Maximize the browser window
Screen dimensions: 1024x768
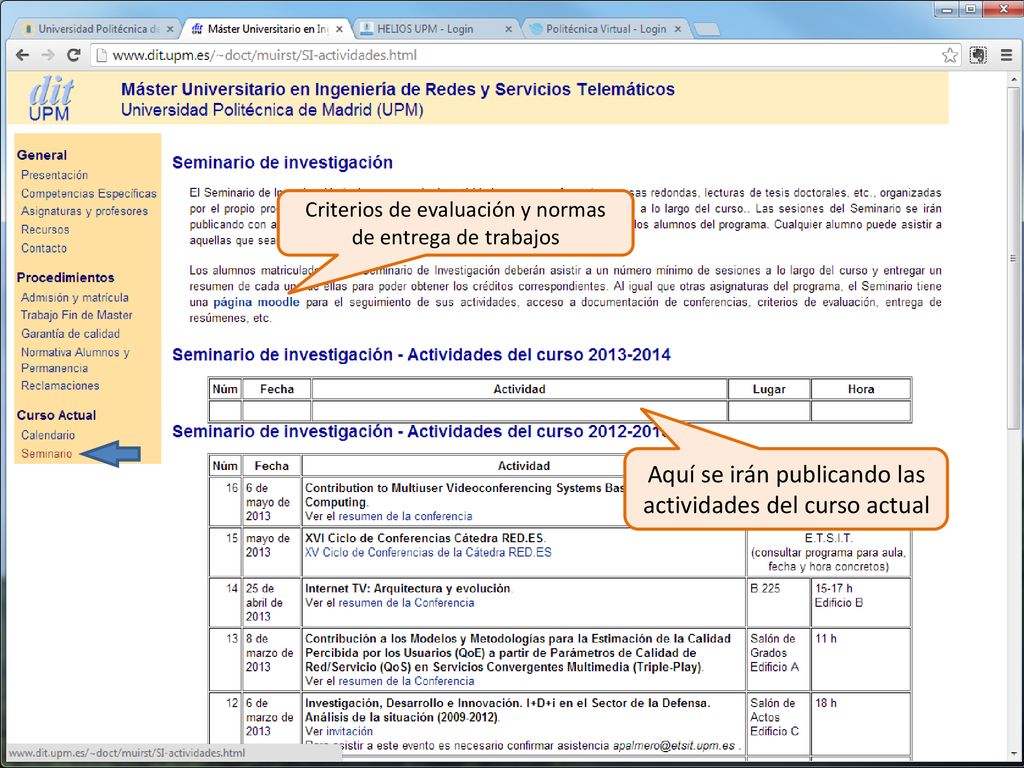click(971, 8)
